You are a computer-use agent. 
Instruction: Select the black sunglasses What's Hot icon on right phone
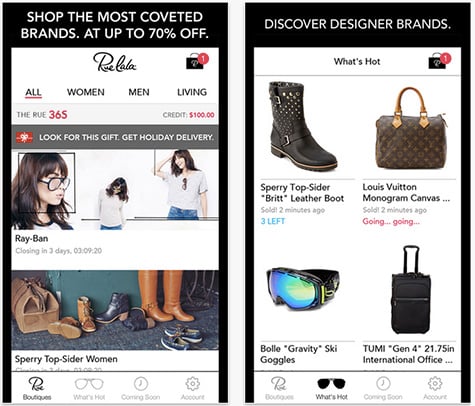pos(331,384)
